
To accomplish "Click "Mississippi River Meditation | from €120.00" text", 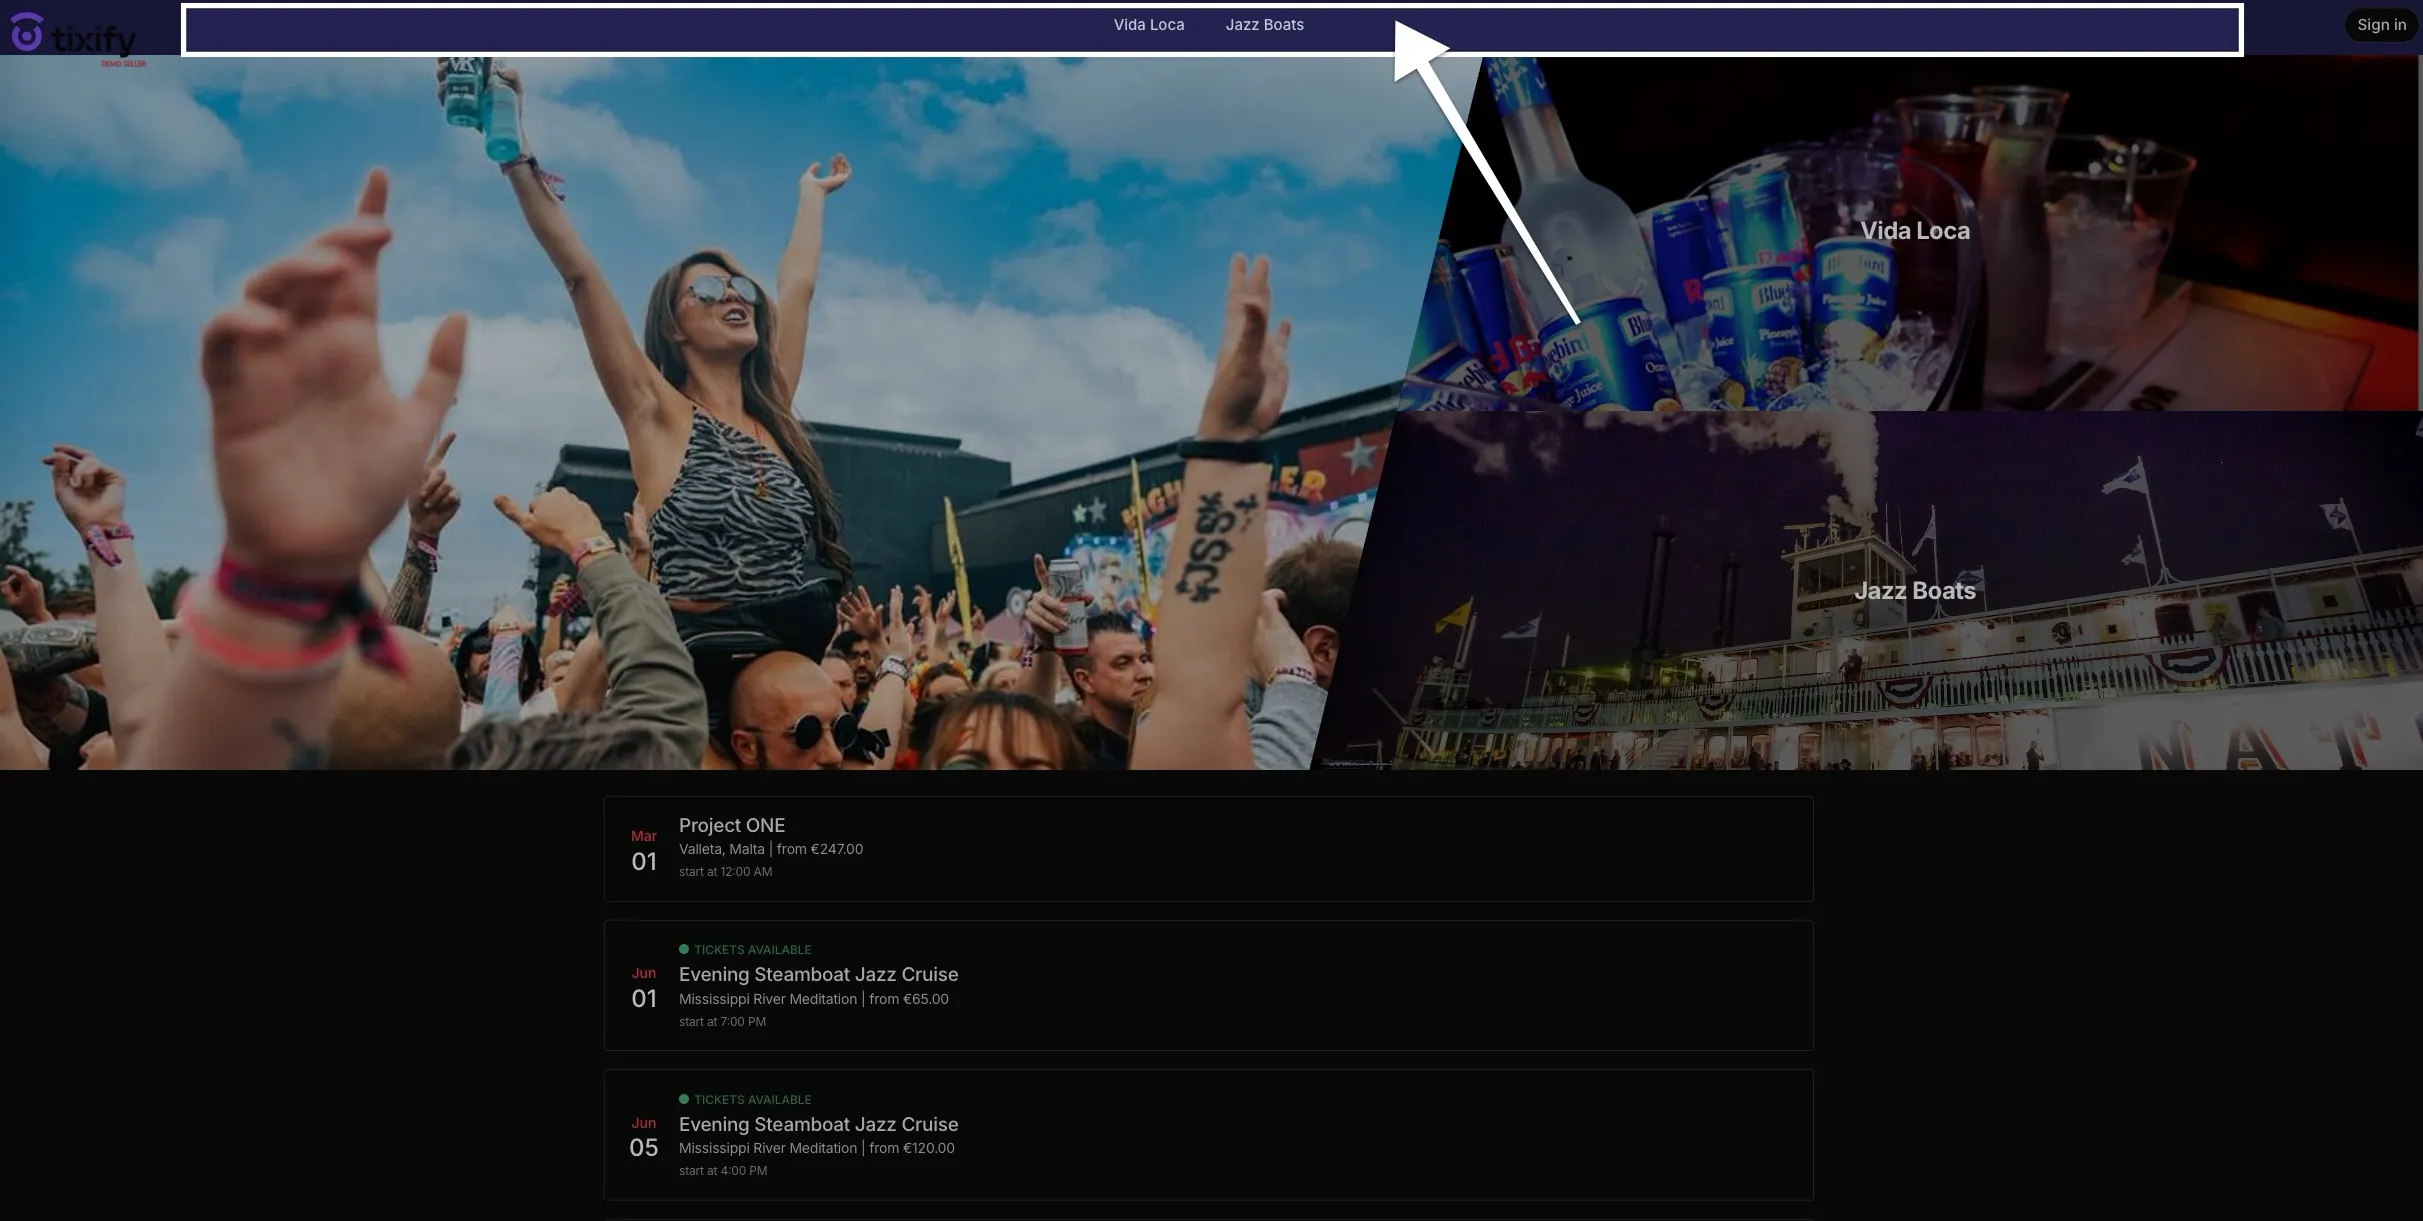I will point(816,1148).
